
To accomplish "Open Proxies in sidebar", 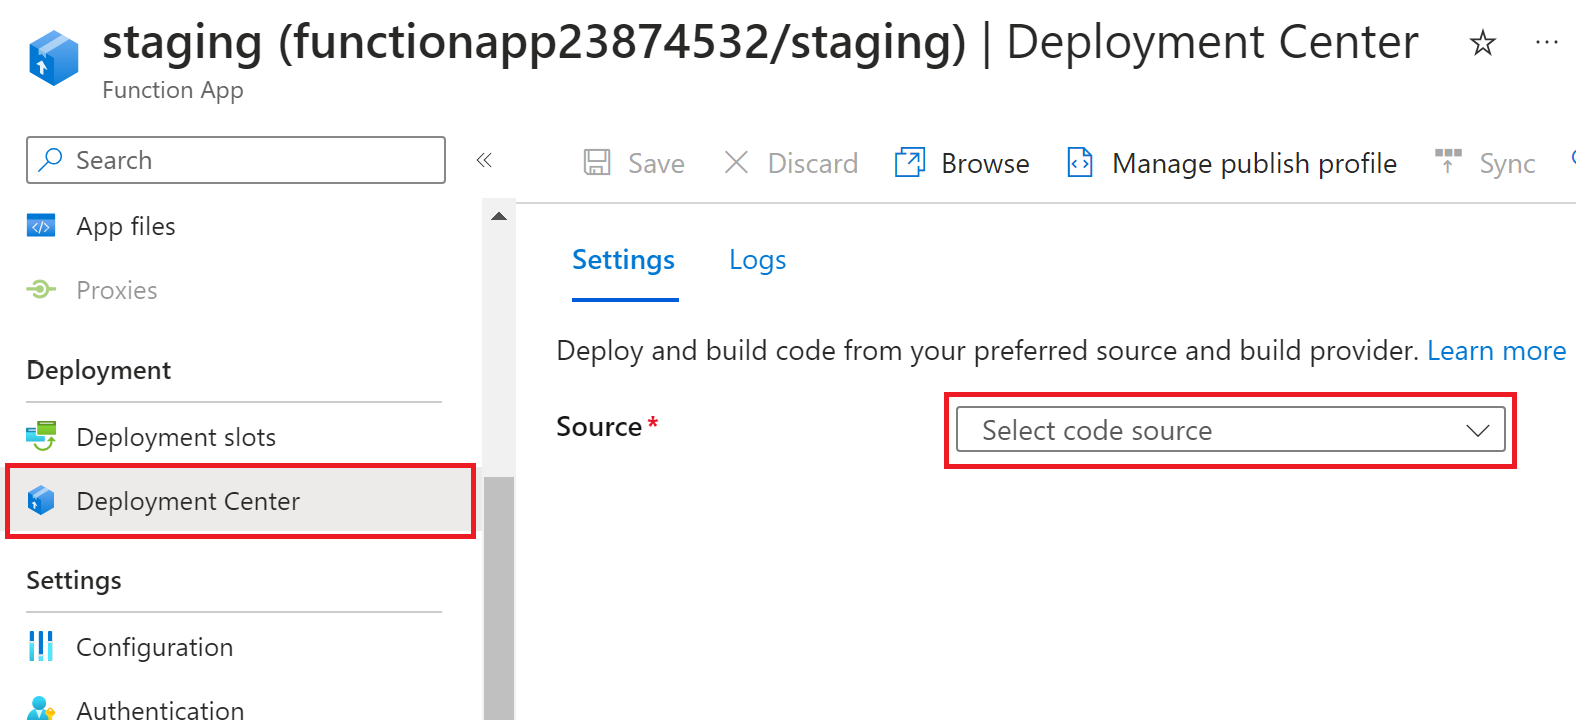I will coord(117,290).
